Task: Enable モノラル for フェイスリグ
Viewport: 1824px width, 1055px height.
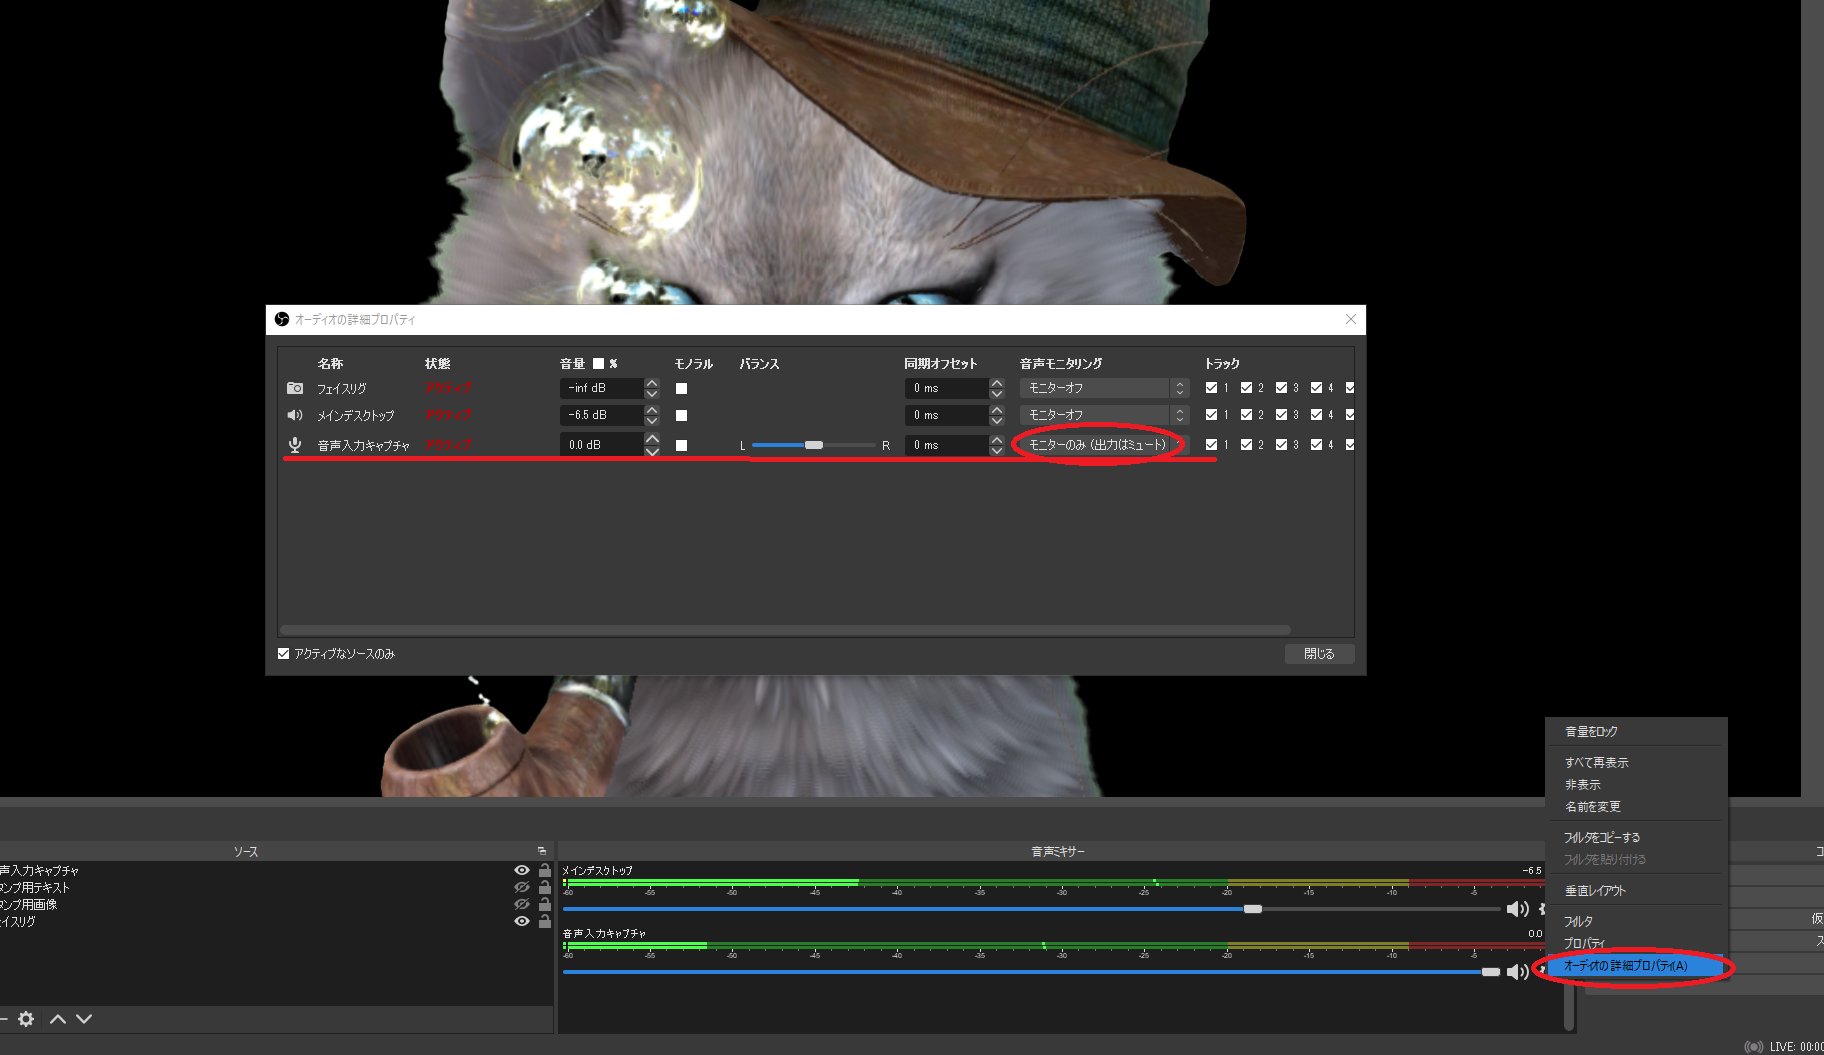Action: (681, 388)
